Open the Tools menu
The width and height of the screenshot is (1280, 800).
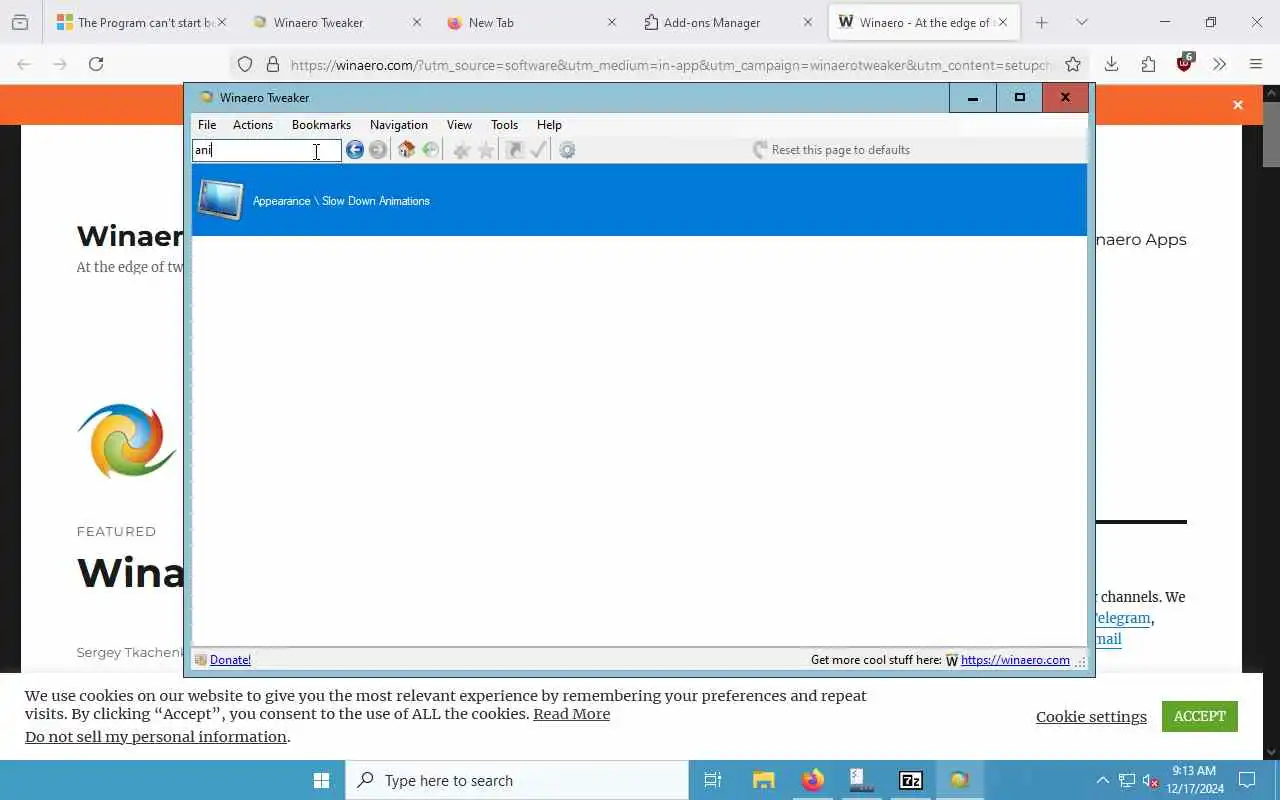pyautogui.click(x=505, y=125)
